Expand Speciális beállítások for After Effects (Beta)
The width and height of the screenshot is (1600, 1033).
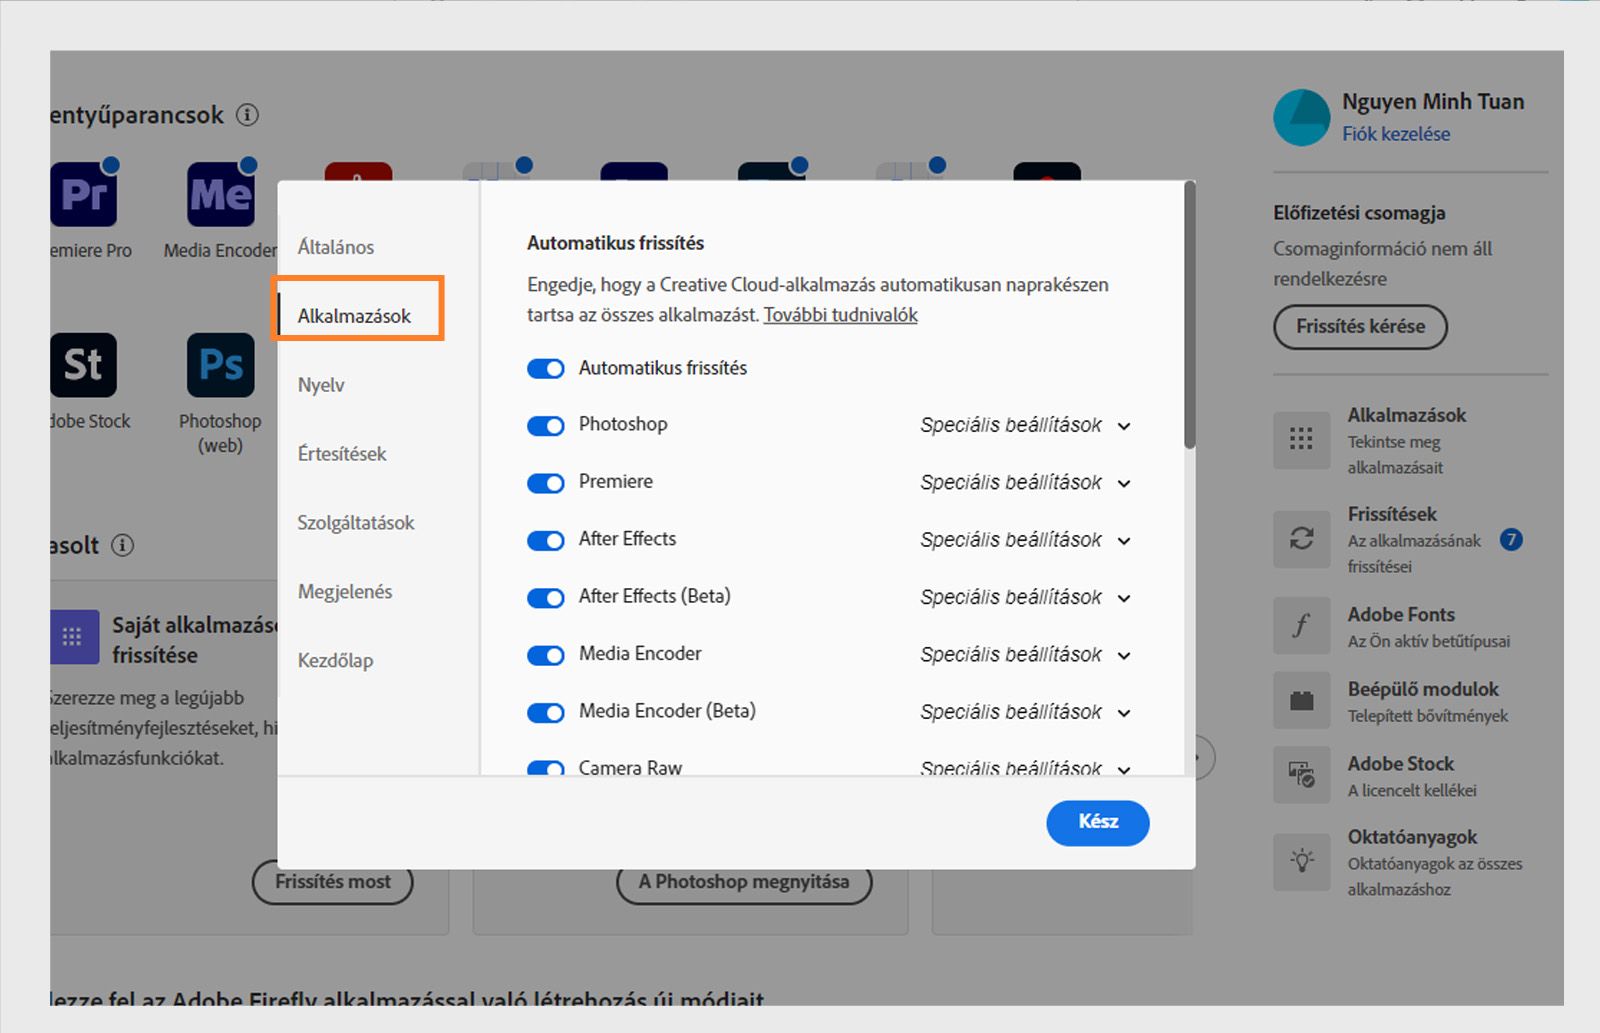click(x=1026, y=597)
